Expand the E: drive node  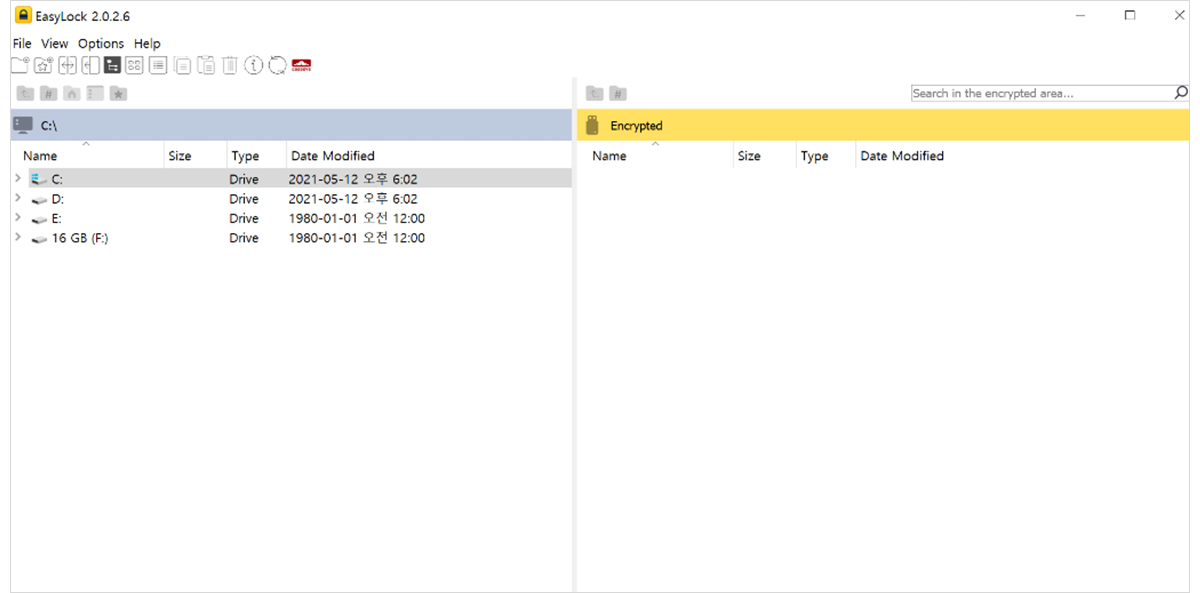pos(18,217)
